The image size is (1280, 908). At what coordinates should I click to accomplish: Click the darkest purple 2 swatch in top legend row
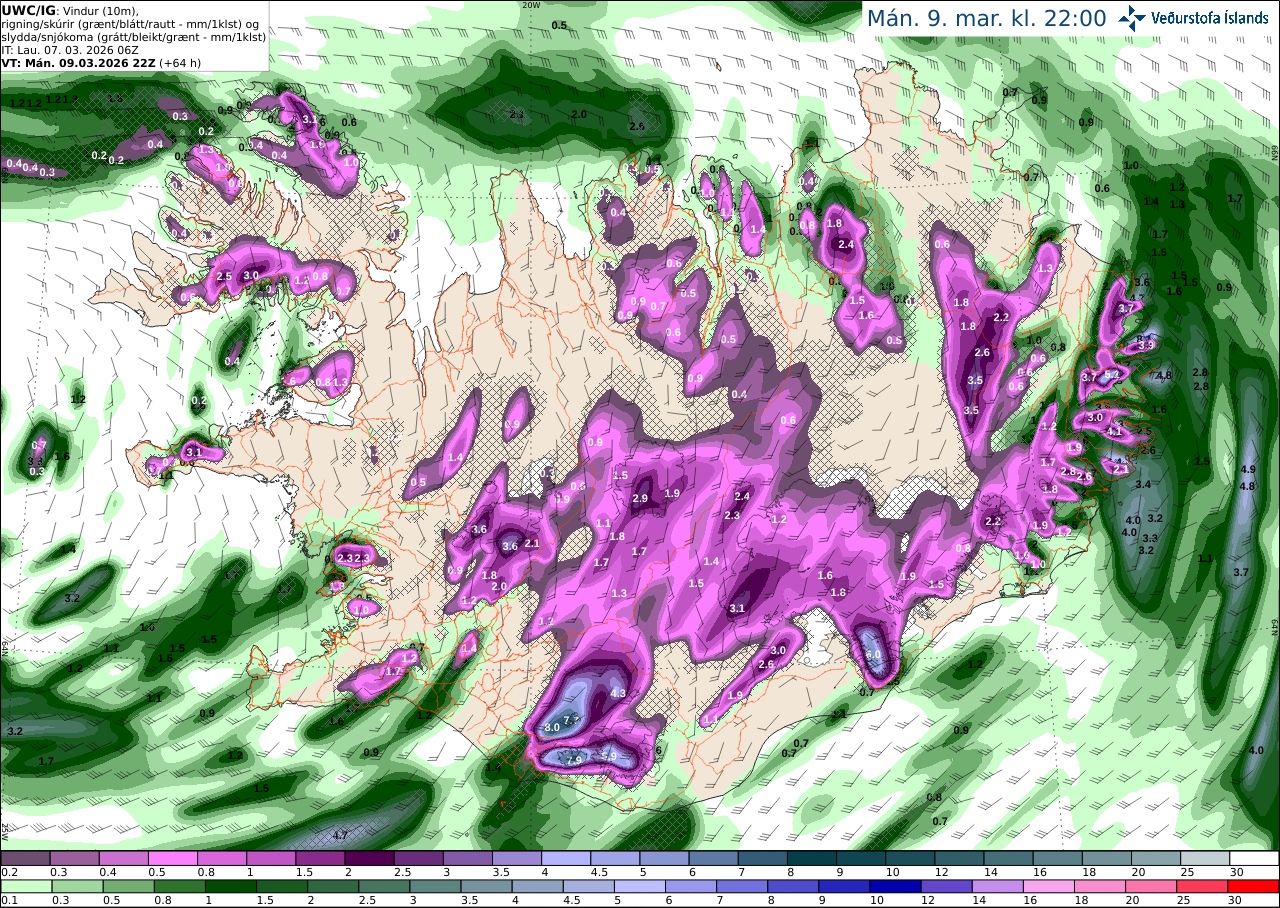[369, 858]
